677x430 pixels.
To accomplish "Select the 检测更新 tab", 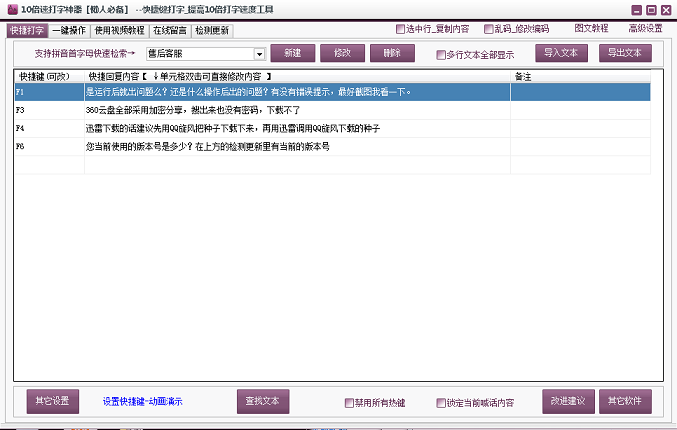I will [x=211, y=30].
